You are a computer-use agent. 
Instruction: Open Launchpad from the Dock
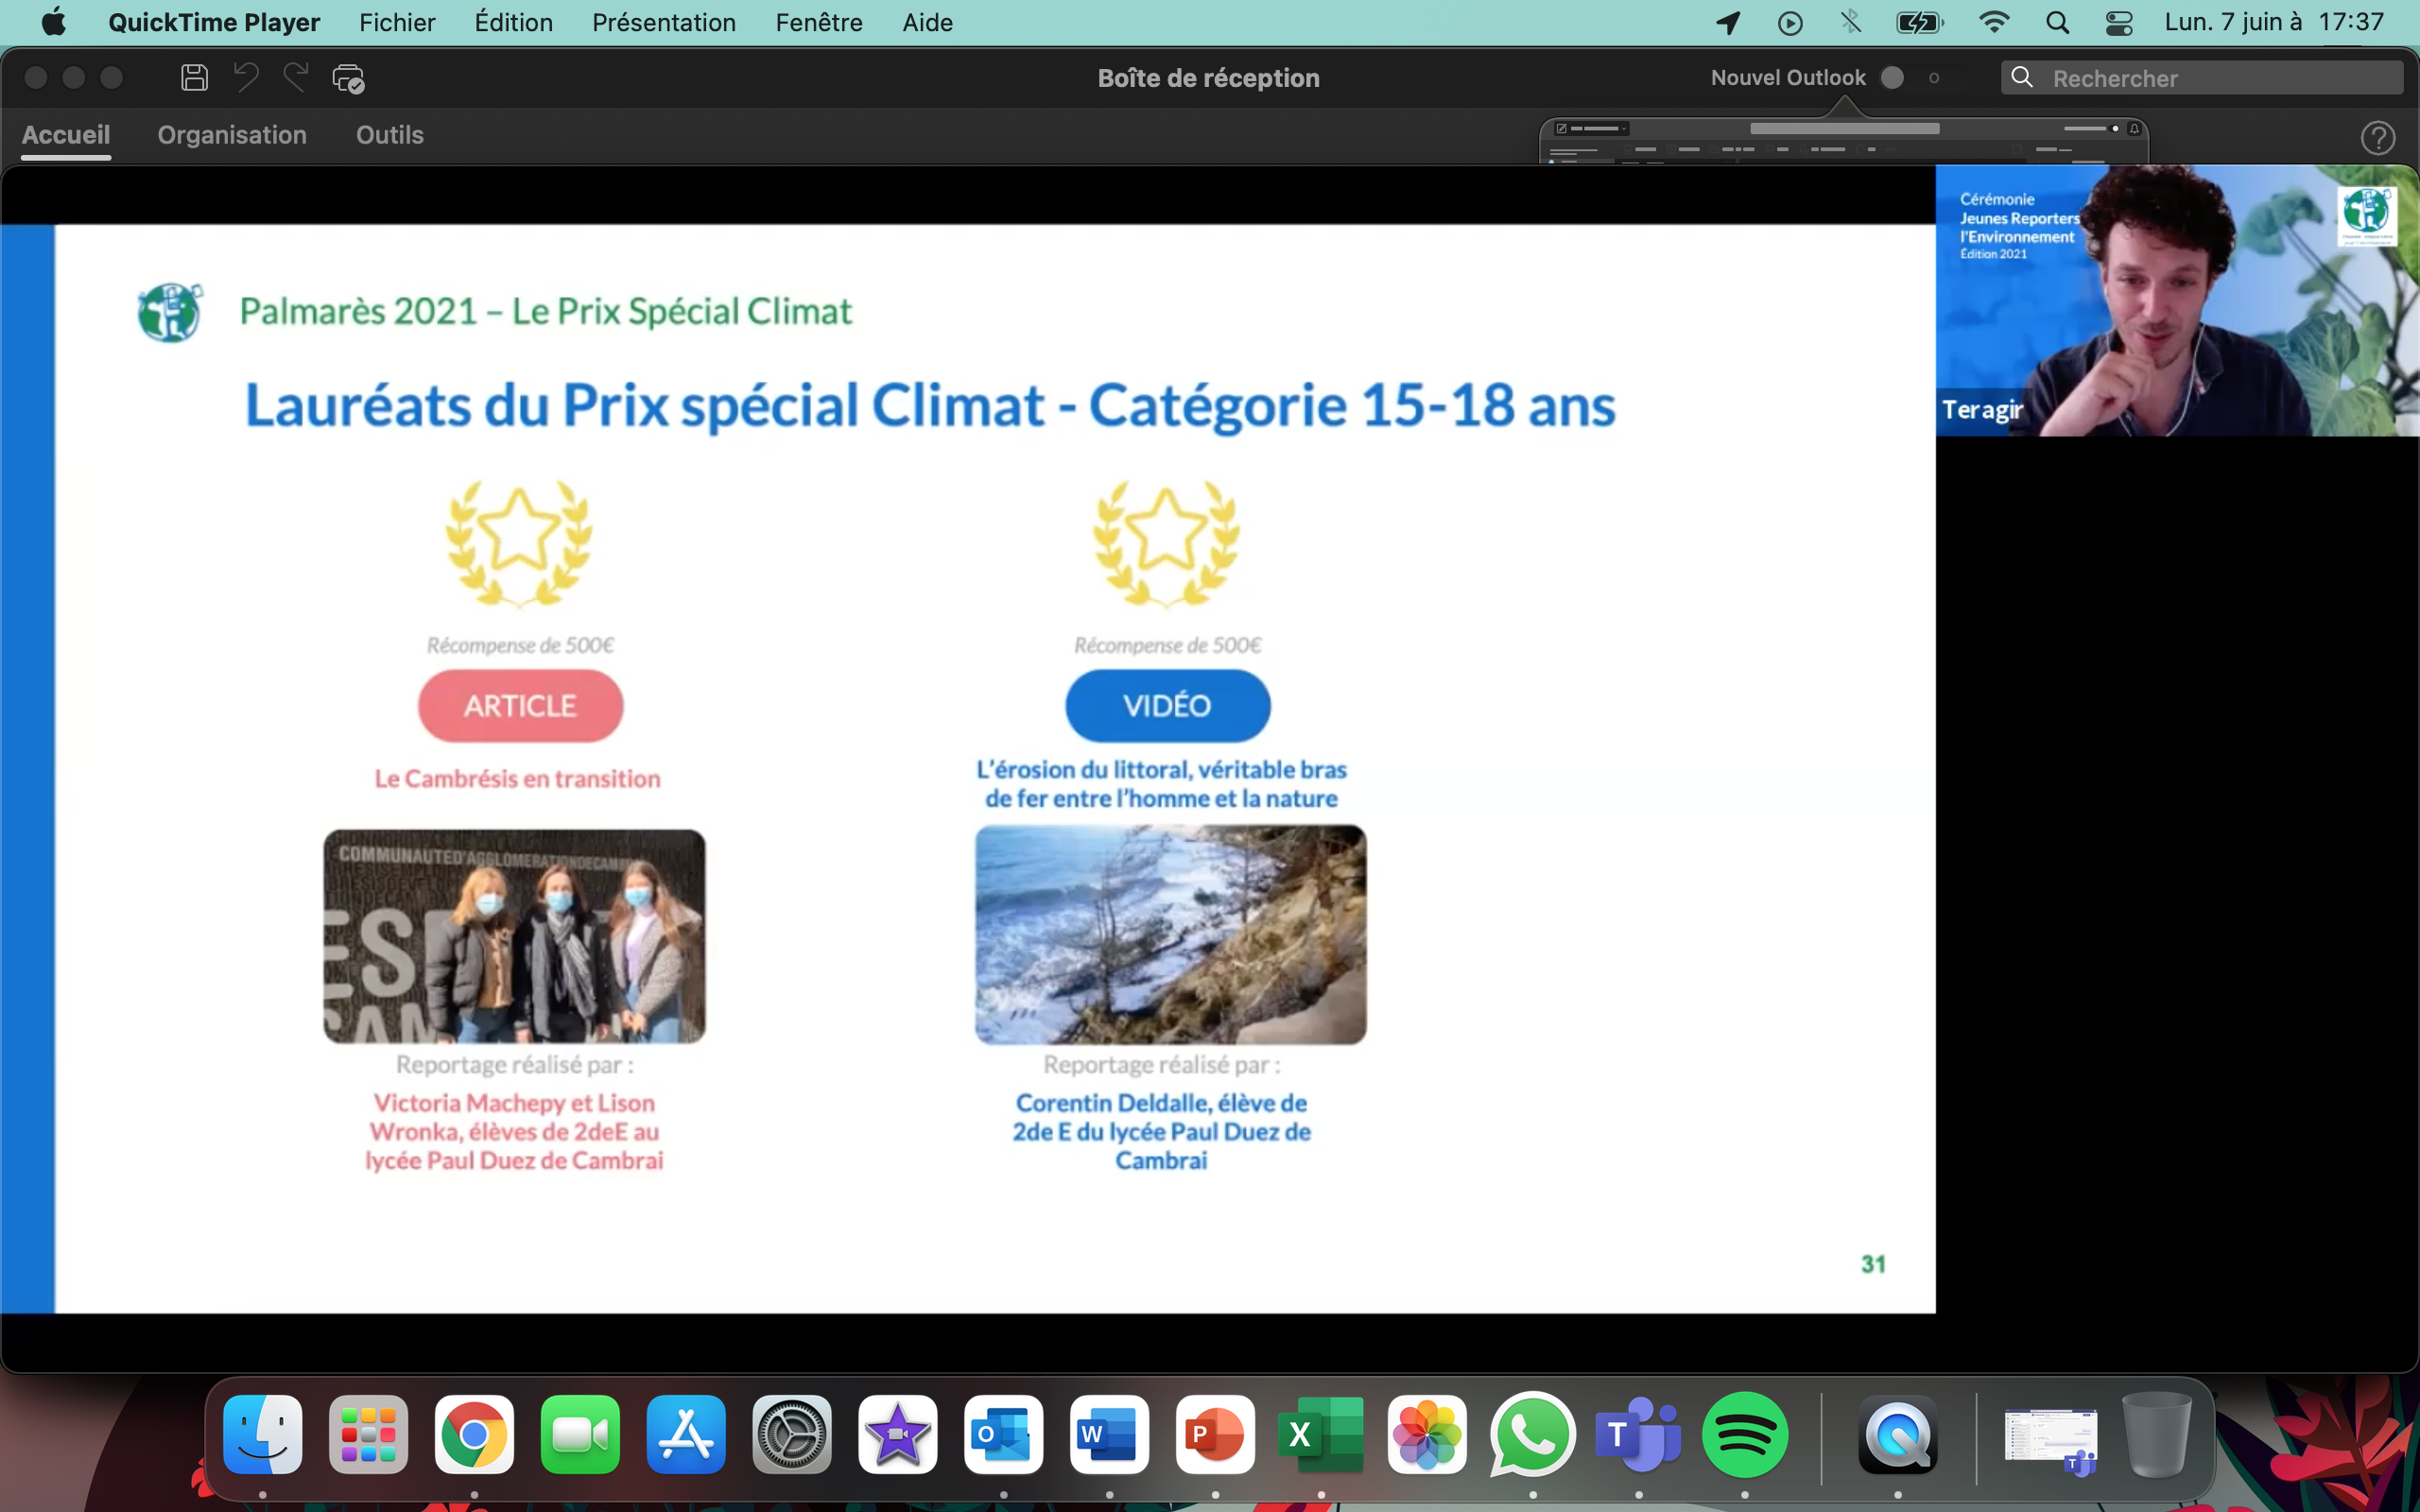coord(368,1434)
